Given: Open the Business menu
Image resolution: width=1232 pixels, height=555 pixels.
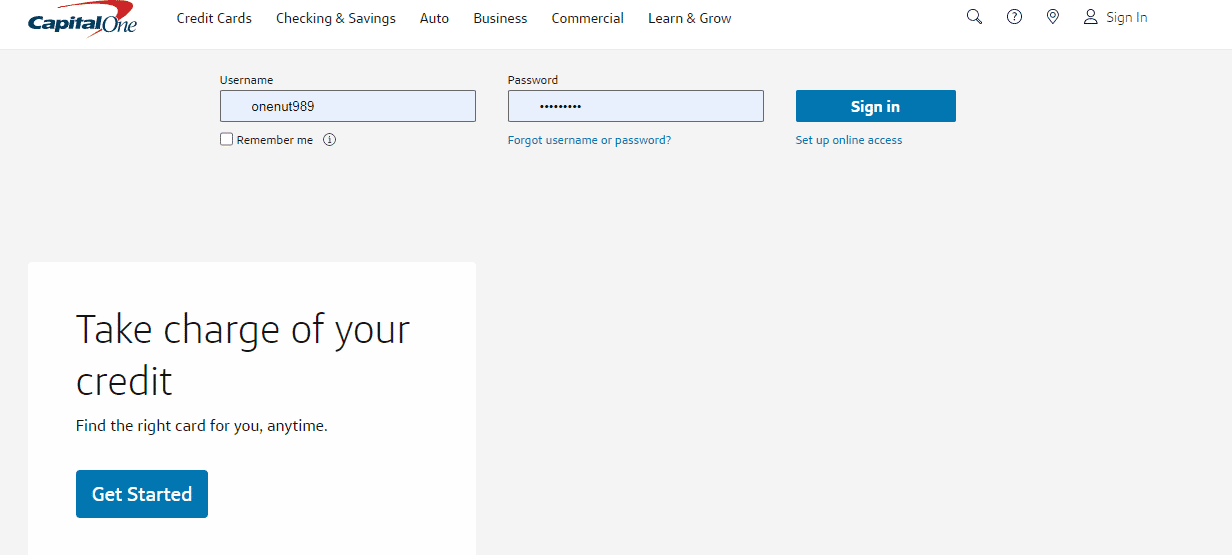Looking at the screenshot, I should pos(500,18).
